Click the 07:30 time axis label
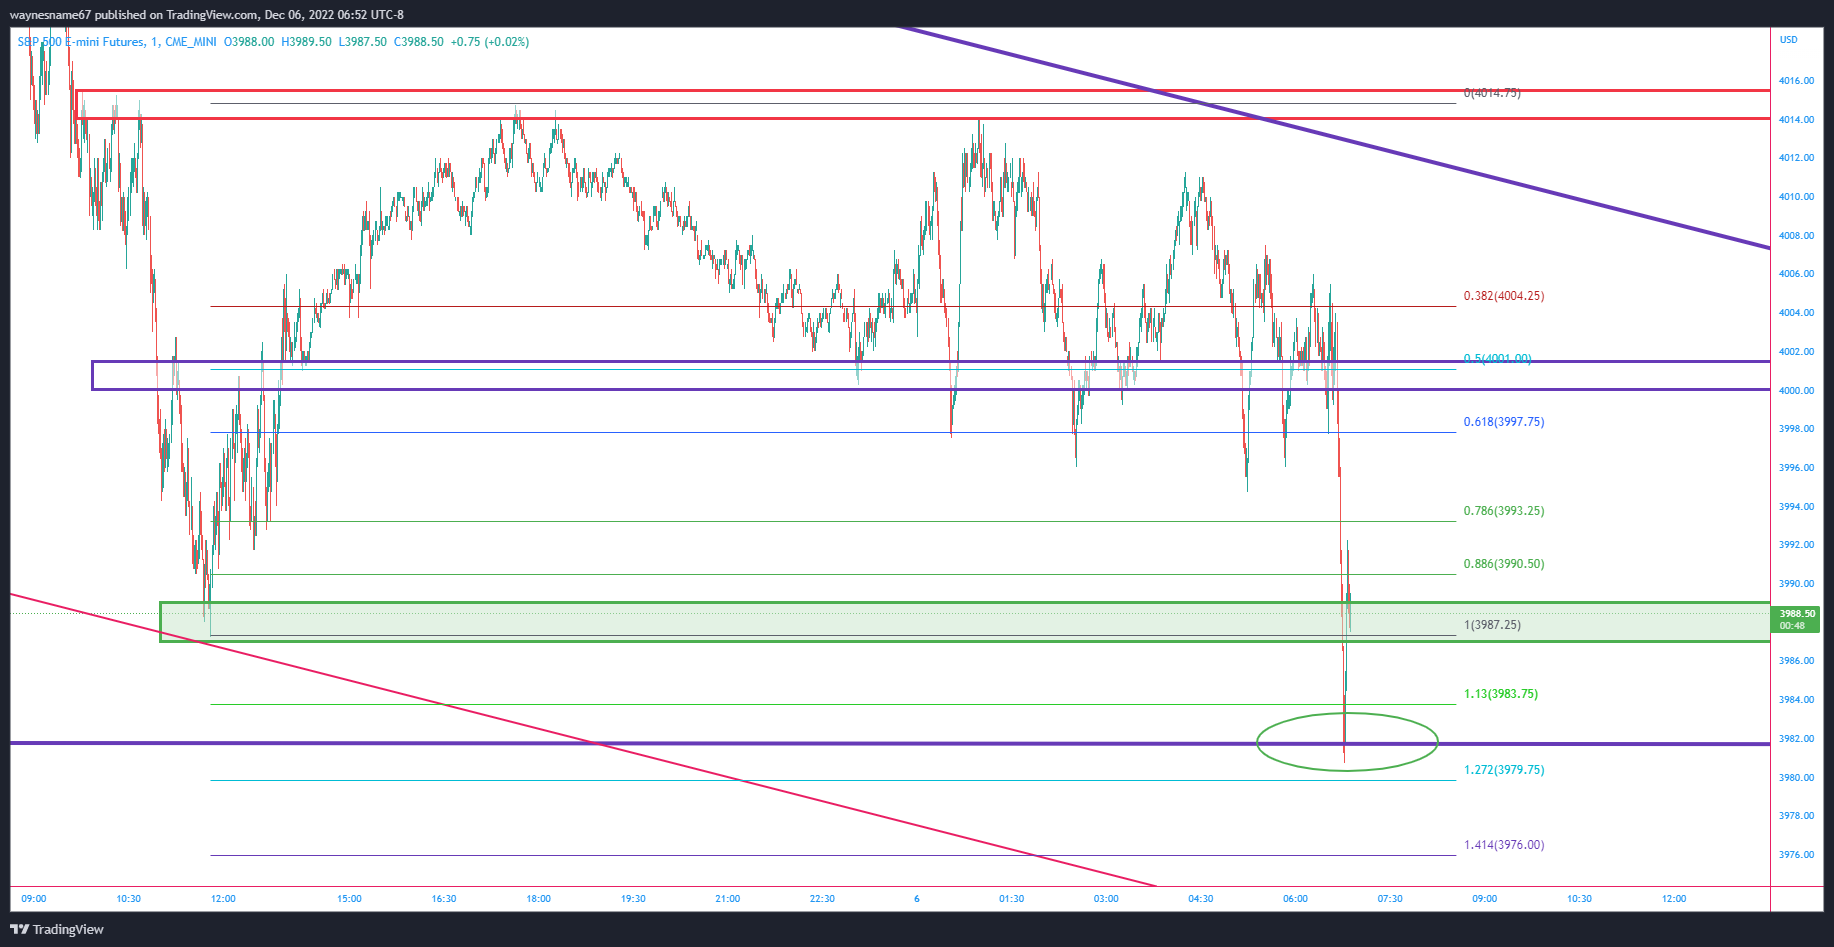 tap(1389, 899)
